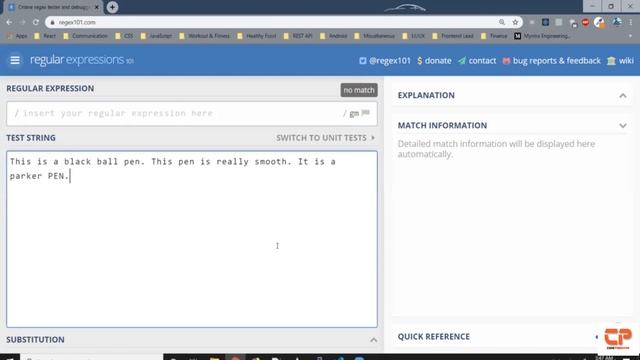The height and width of the screenshot is (360, 640).
Task: Go back in browser history
Action: (9, 22)
